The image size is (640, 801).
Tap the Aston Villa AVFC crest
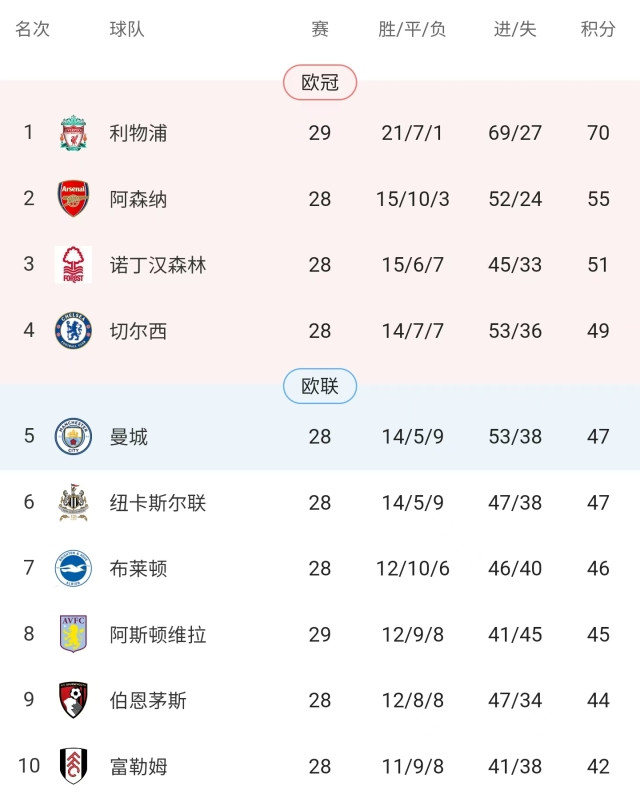tap(74, 634)
